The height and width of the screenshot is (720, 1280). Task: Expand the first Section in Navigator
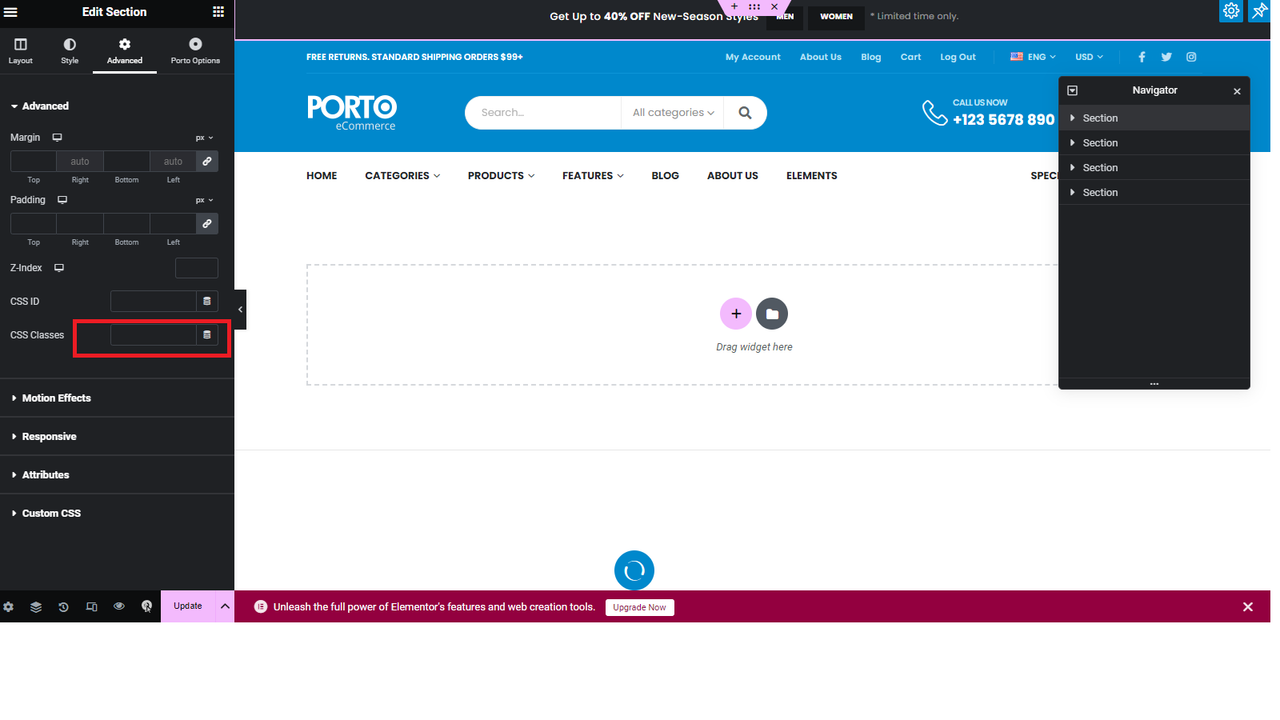[1073, 118]
